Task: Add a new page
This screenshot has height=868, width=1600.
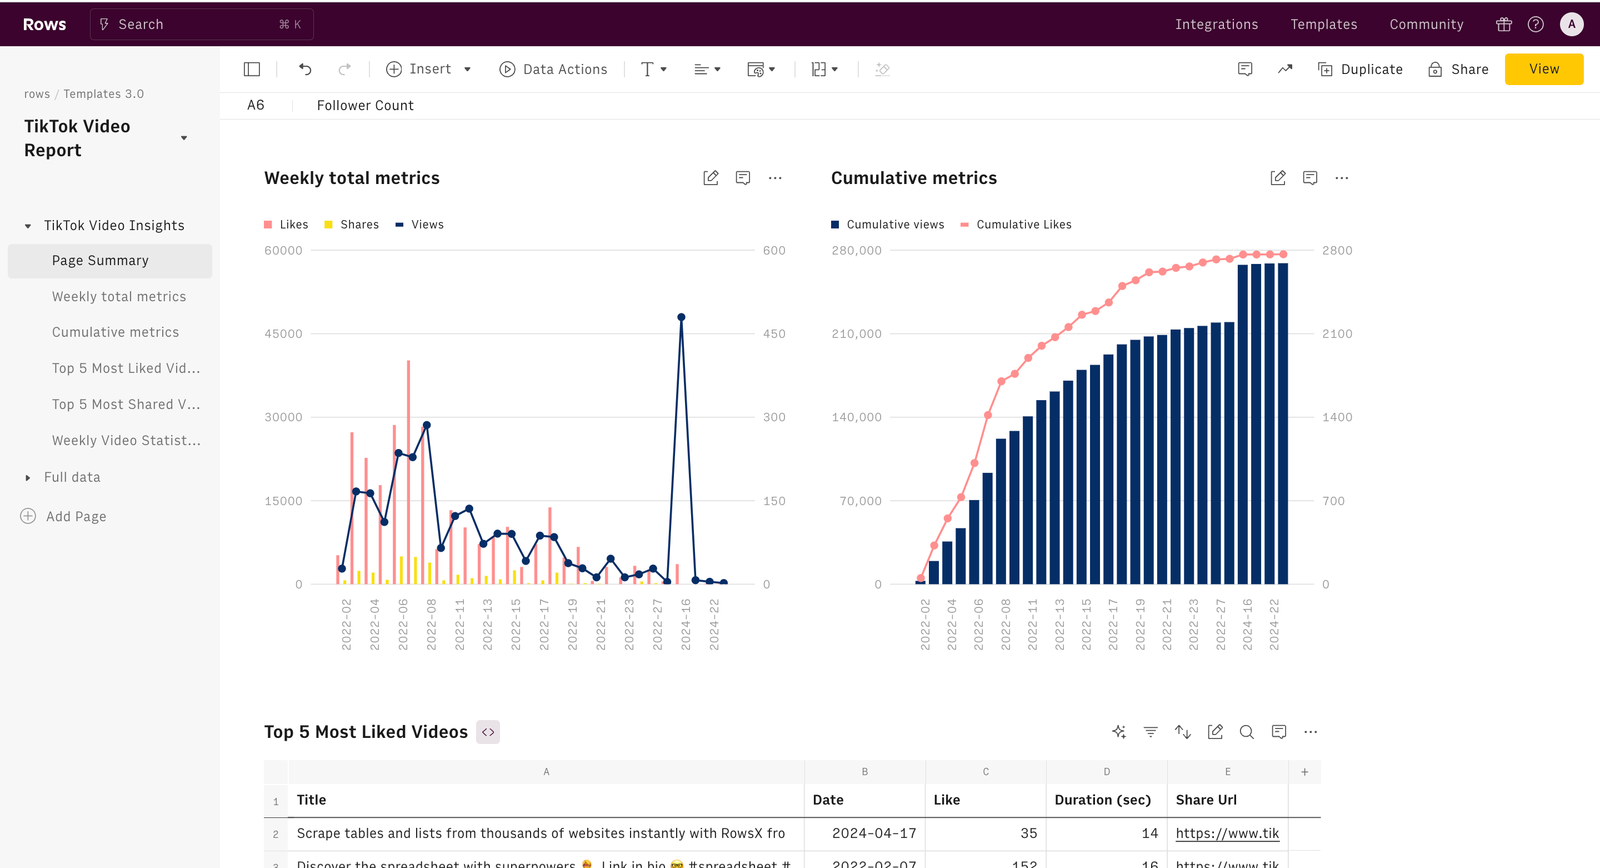Action: 64,517
